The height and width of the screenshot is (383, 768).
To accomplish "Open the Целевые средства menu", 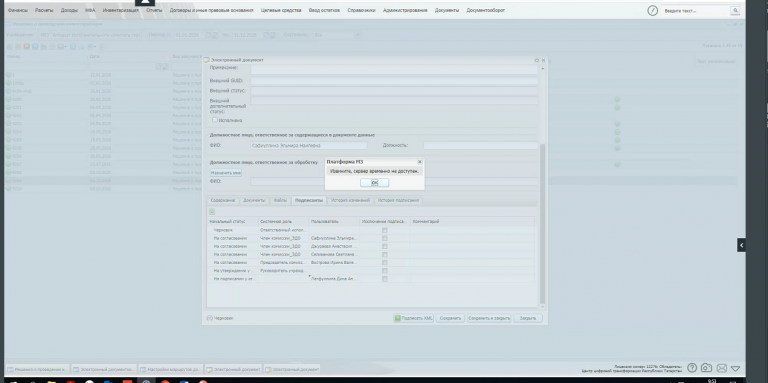I will 281,10.
